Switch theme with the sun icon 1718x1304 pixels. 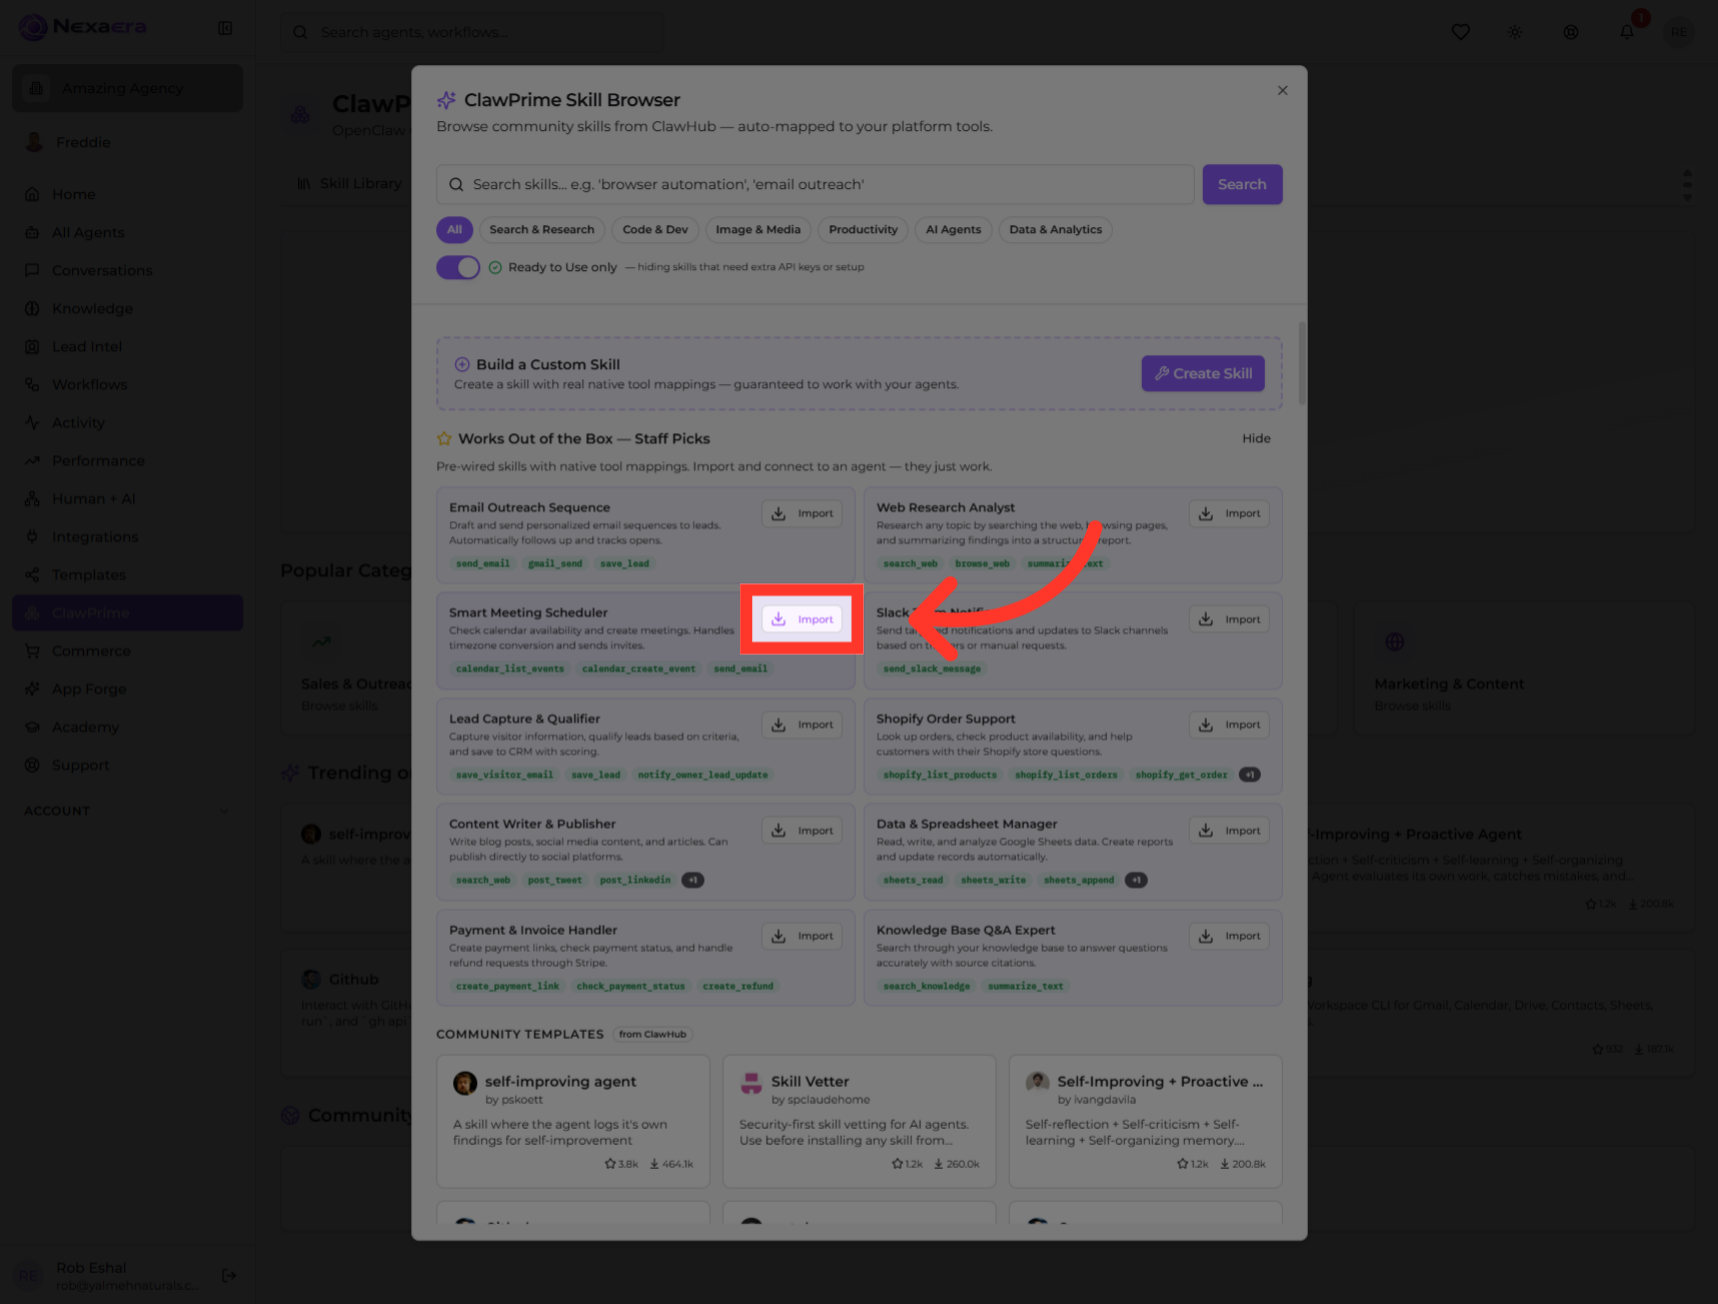point(1515,32)
